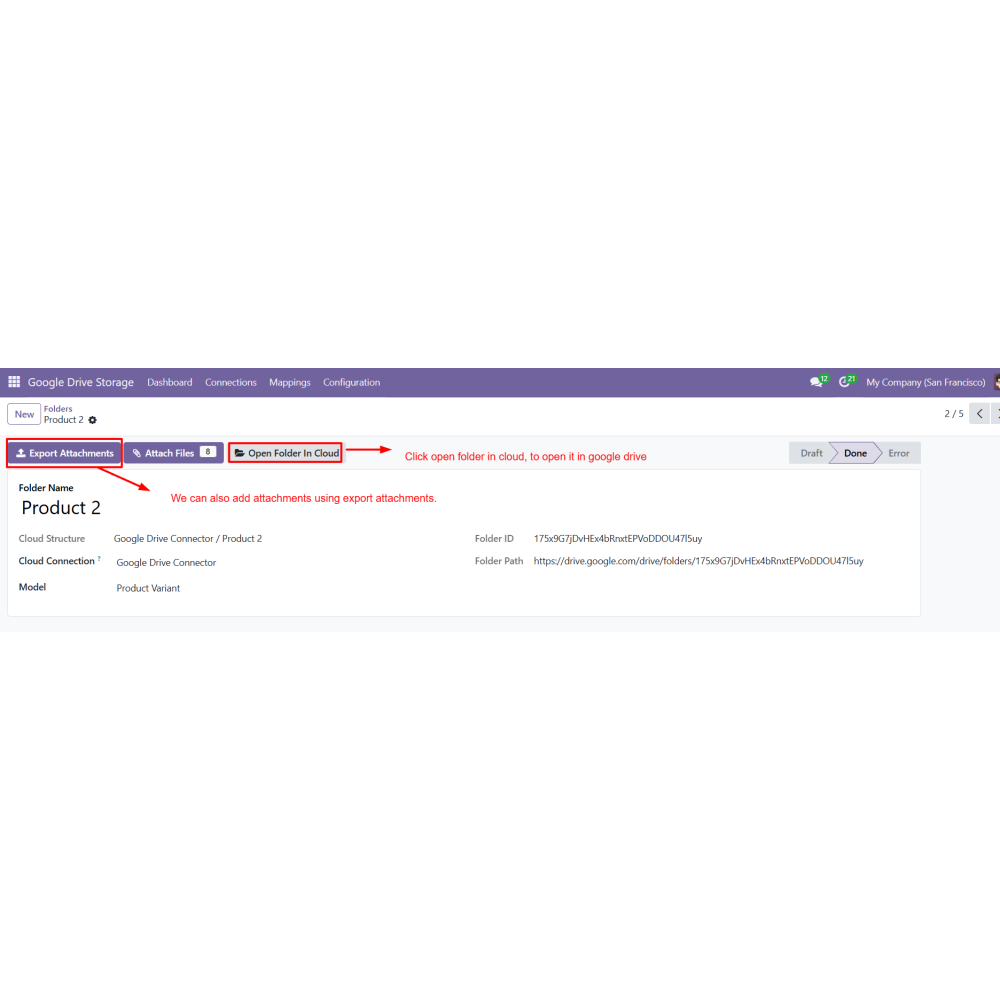Open the company switcher My Company (San Francisco)

(925, 383)
